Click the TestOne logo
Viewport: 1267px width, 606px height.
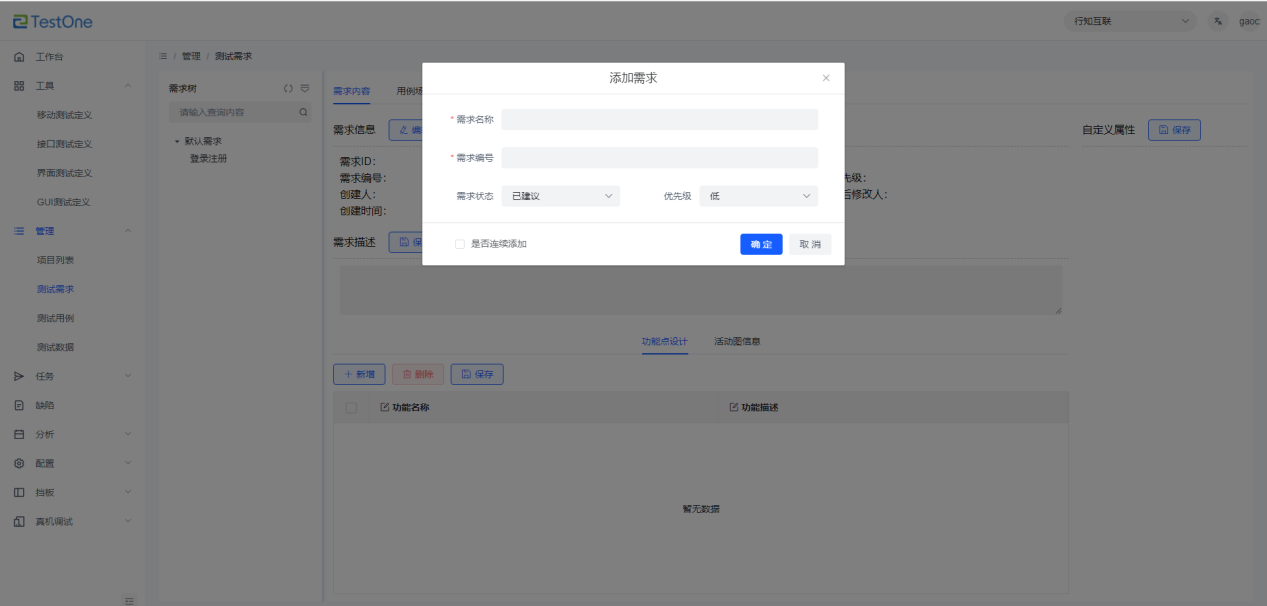click(x=53, y=21)
